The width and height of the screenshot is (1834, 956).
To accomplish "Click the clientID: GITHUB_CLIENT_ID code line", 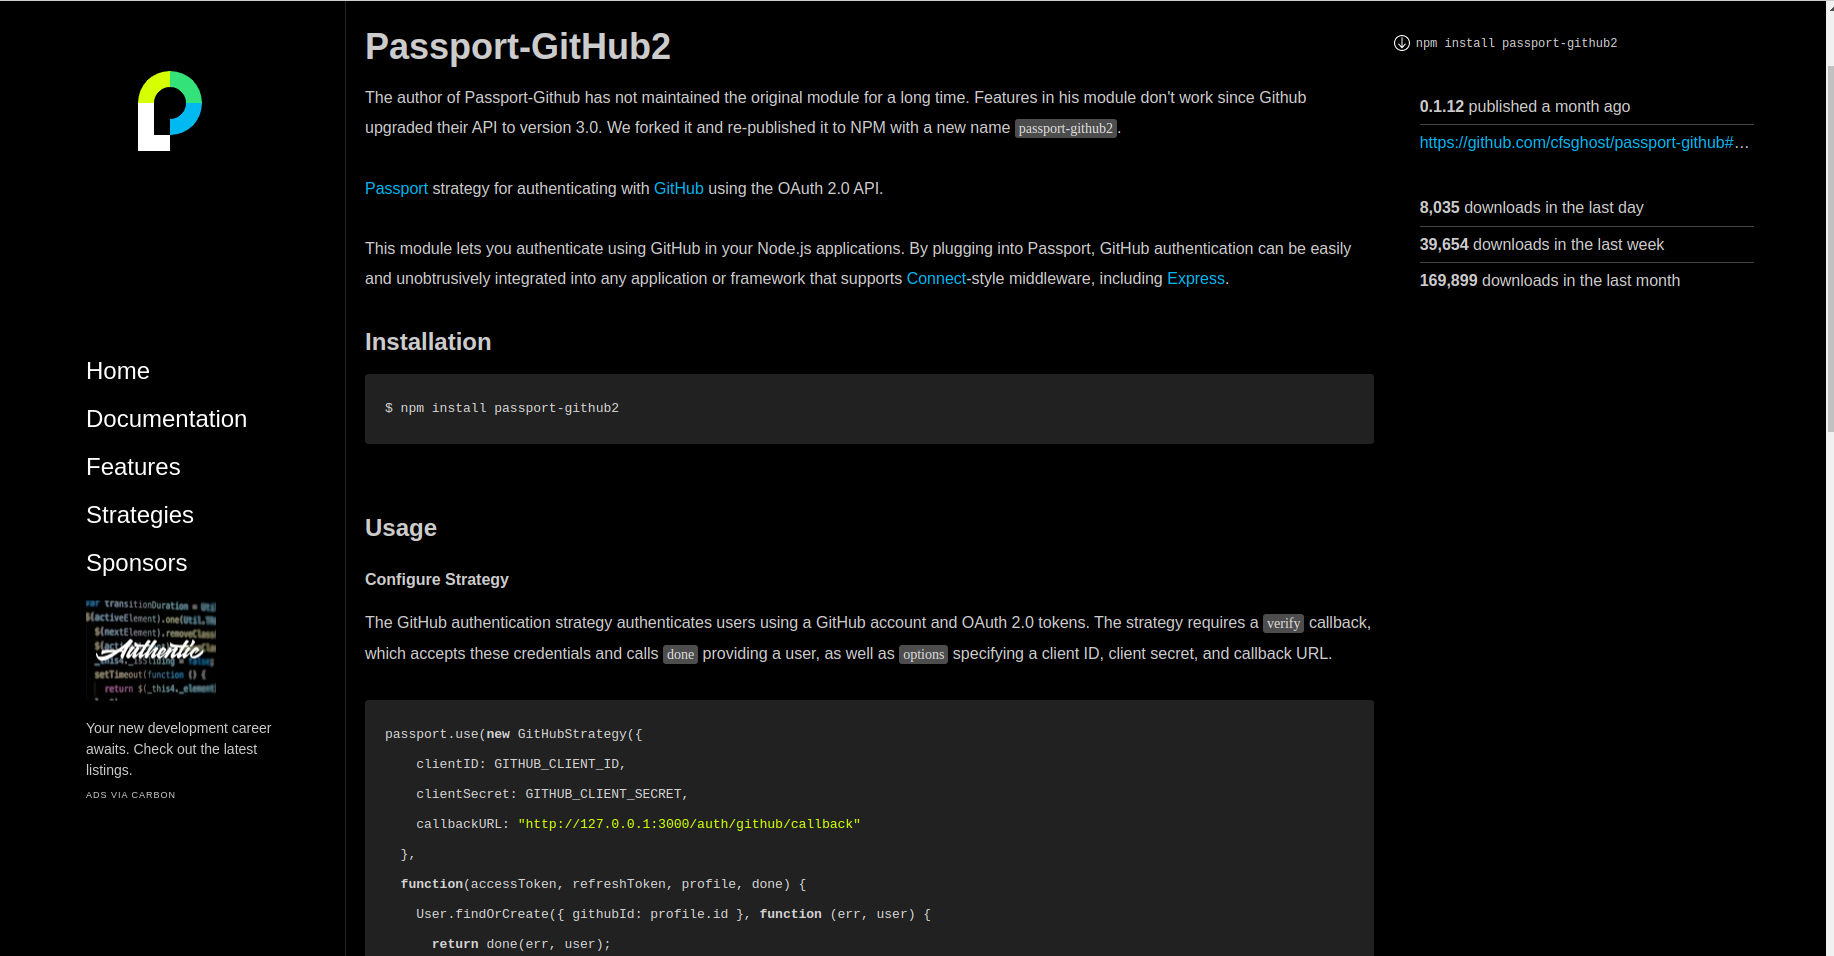I will coord(521,764).
